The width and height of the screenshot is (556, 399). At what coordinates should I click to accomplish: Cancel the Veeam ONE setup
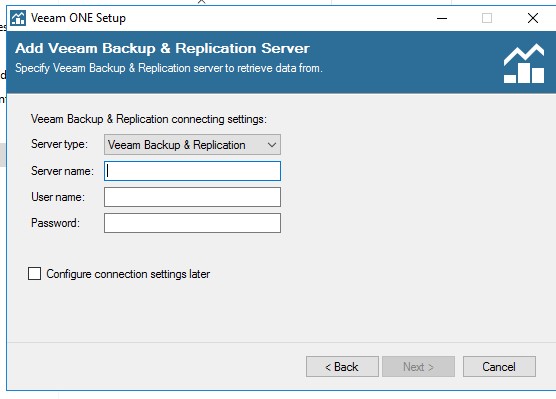click(x=499, y=367)
